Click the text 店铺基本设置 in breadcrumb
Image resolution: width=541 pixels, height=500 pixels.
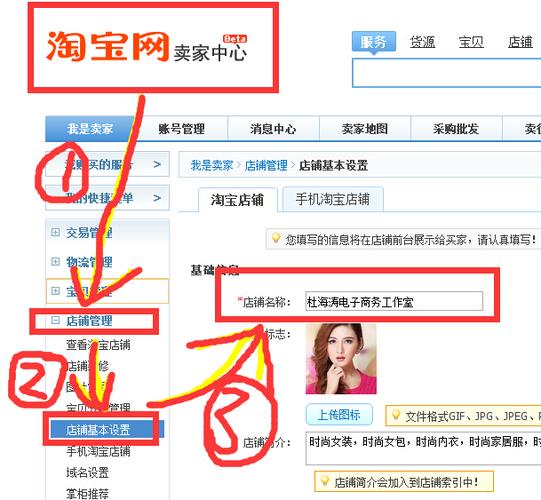pyautogui.click(x=333, y=165)
